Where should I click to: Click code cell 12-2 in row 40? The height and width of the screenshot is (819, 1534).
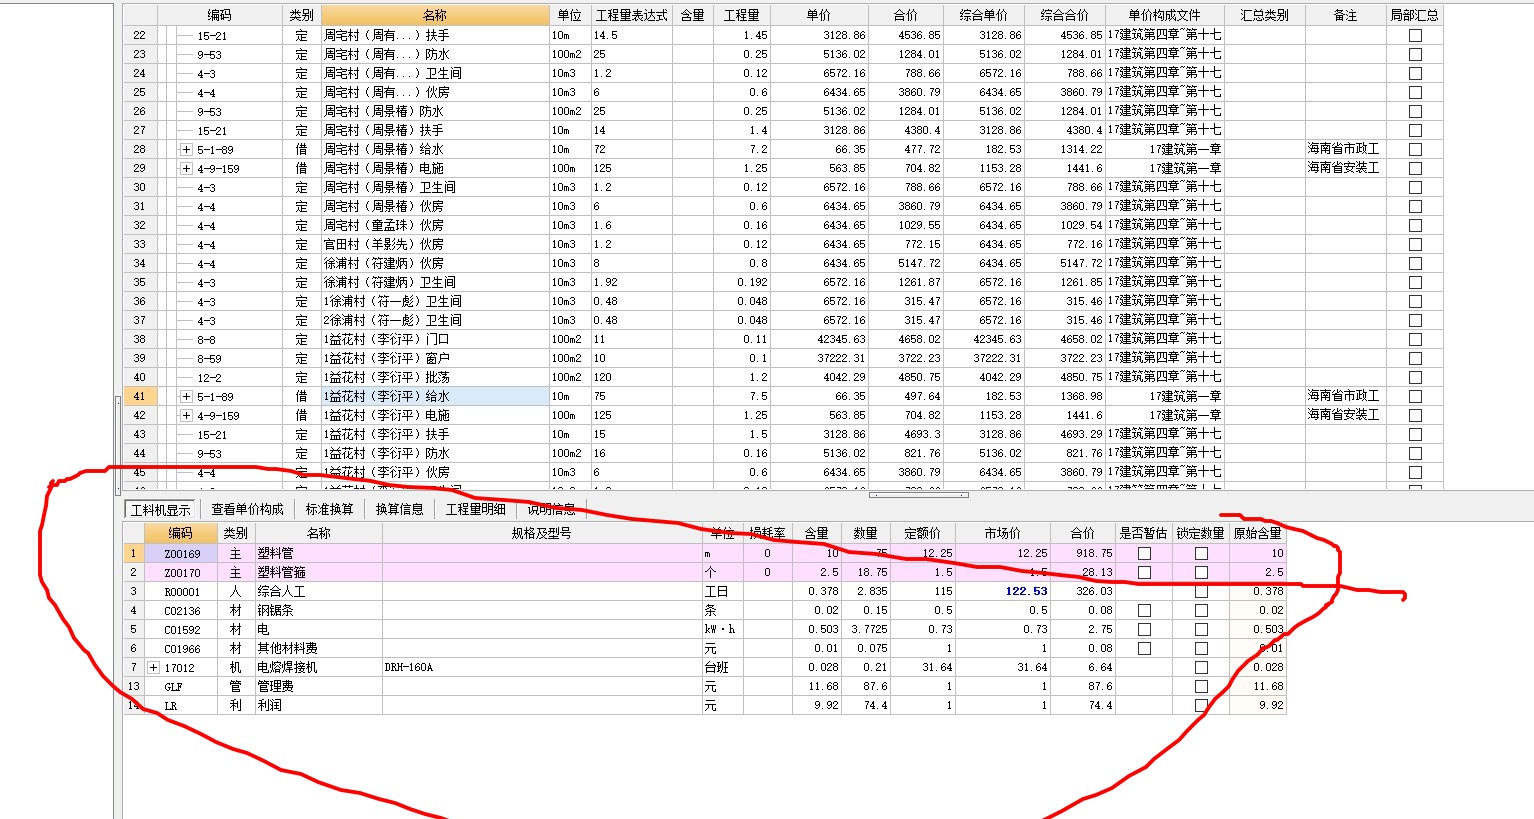click(x=208, y=377)
